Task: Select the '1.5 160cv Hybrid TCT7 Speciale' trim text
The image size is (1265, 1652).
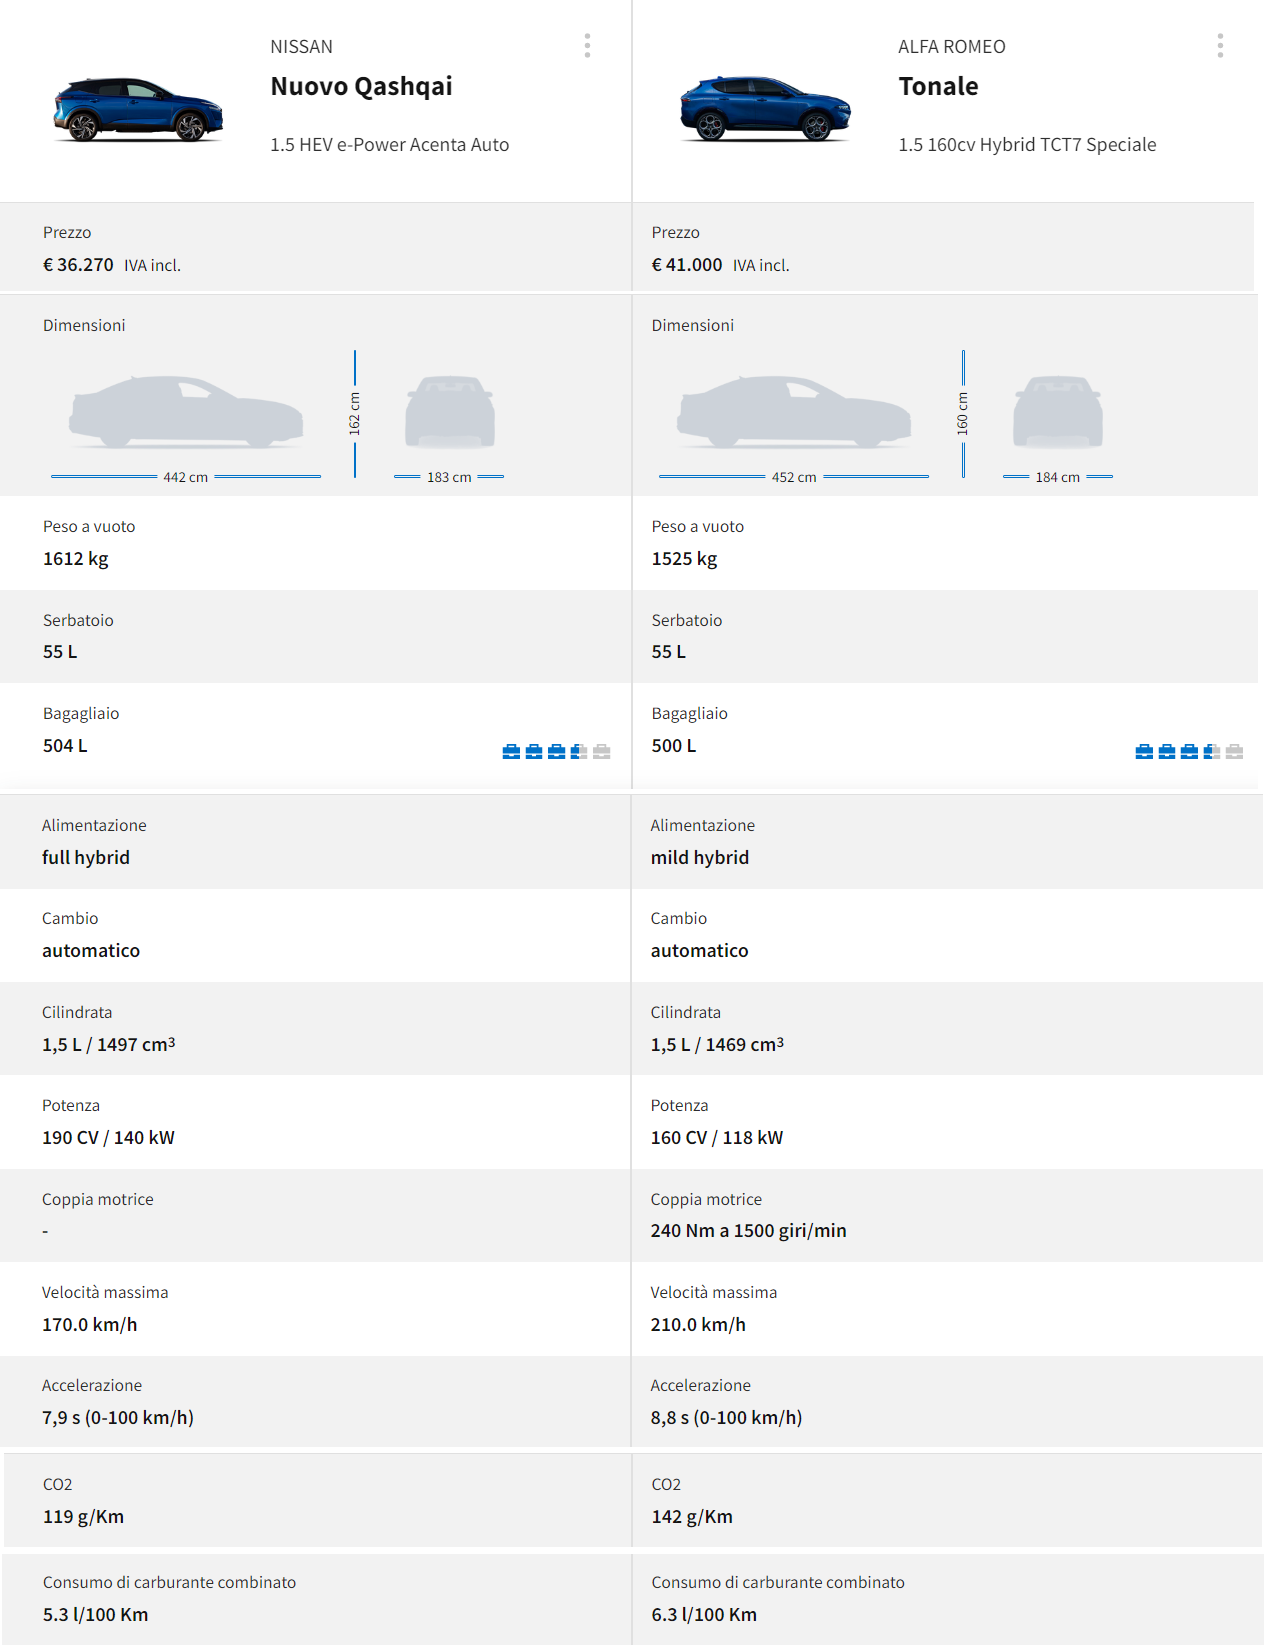Action: click(x=1027, y=145)
